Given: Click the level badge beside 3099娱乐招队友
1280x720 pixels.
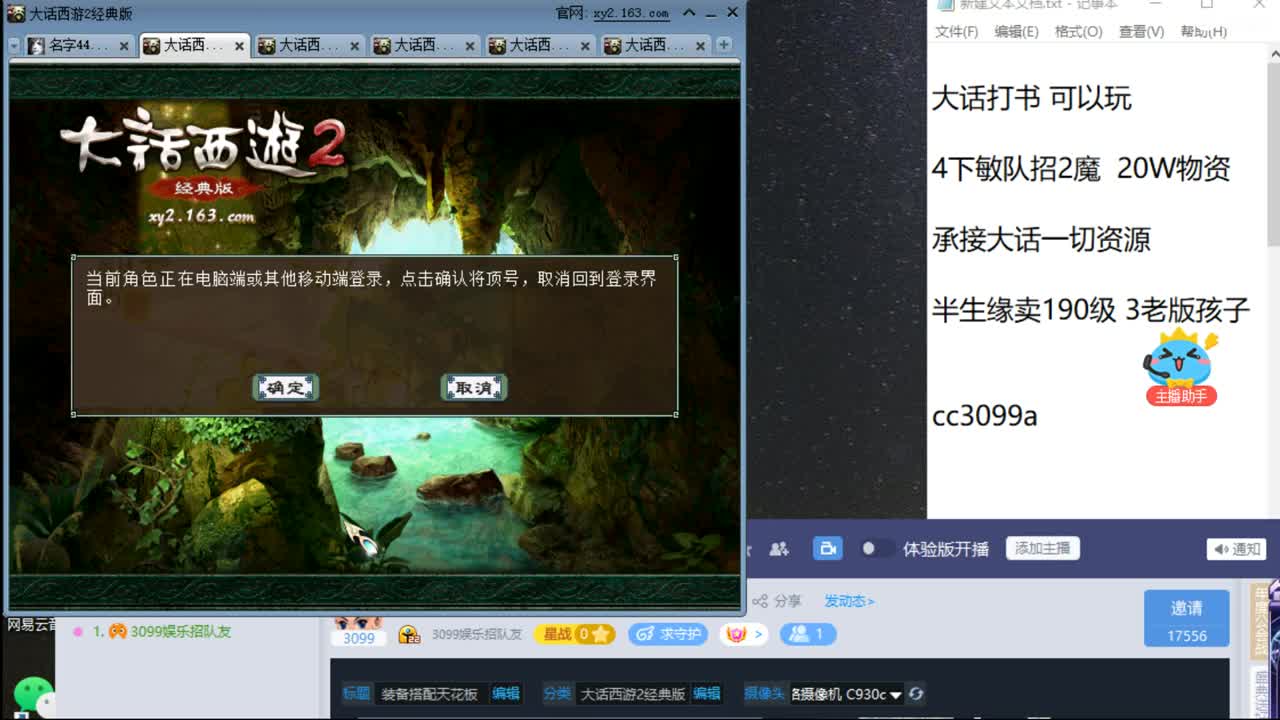Looking at the screenshot, I should (409, 634).
